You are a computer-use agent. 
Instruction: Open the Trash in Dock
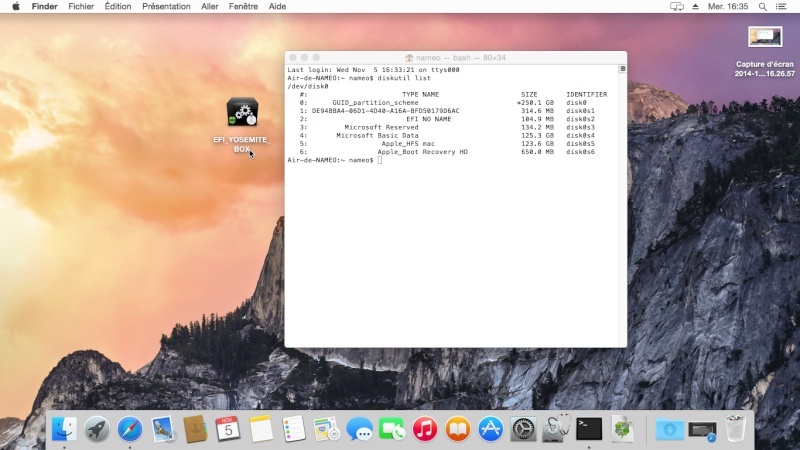tap(736, 429)
